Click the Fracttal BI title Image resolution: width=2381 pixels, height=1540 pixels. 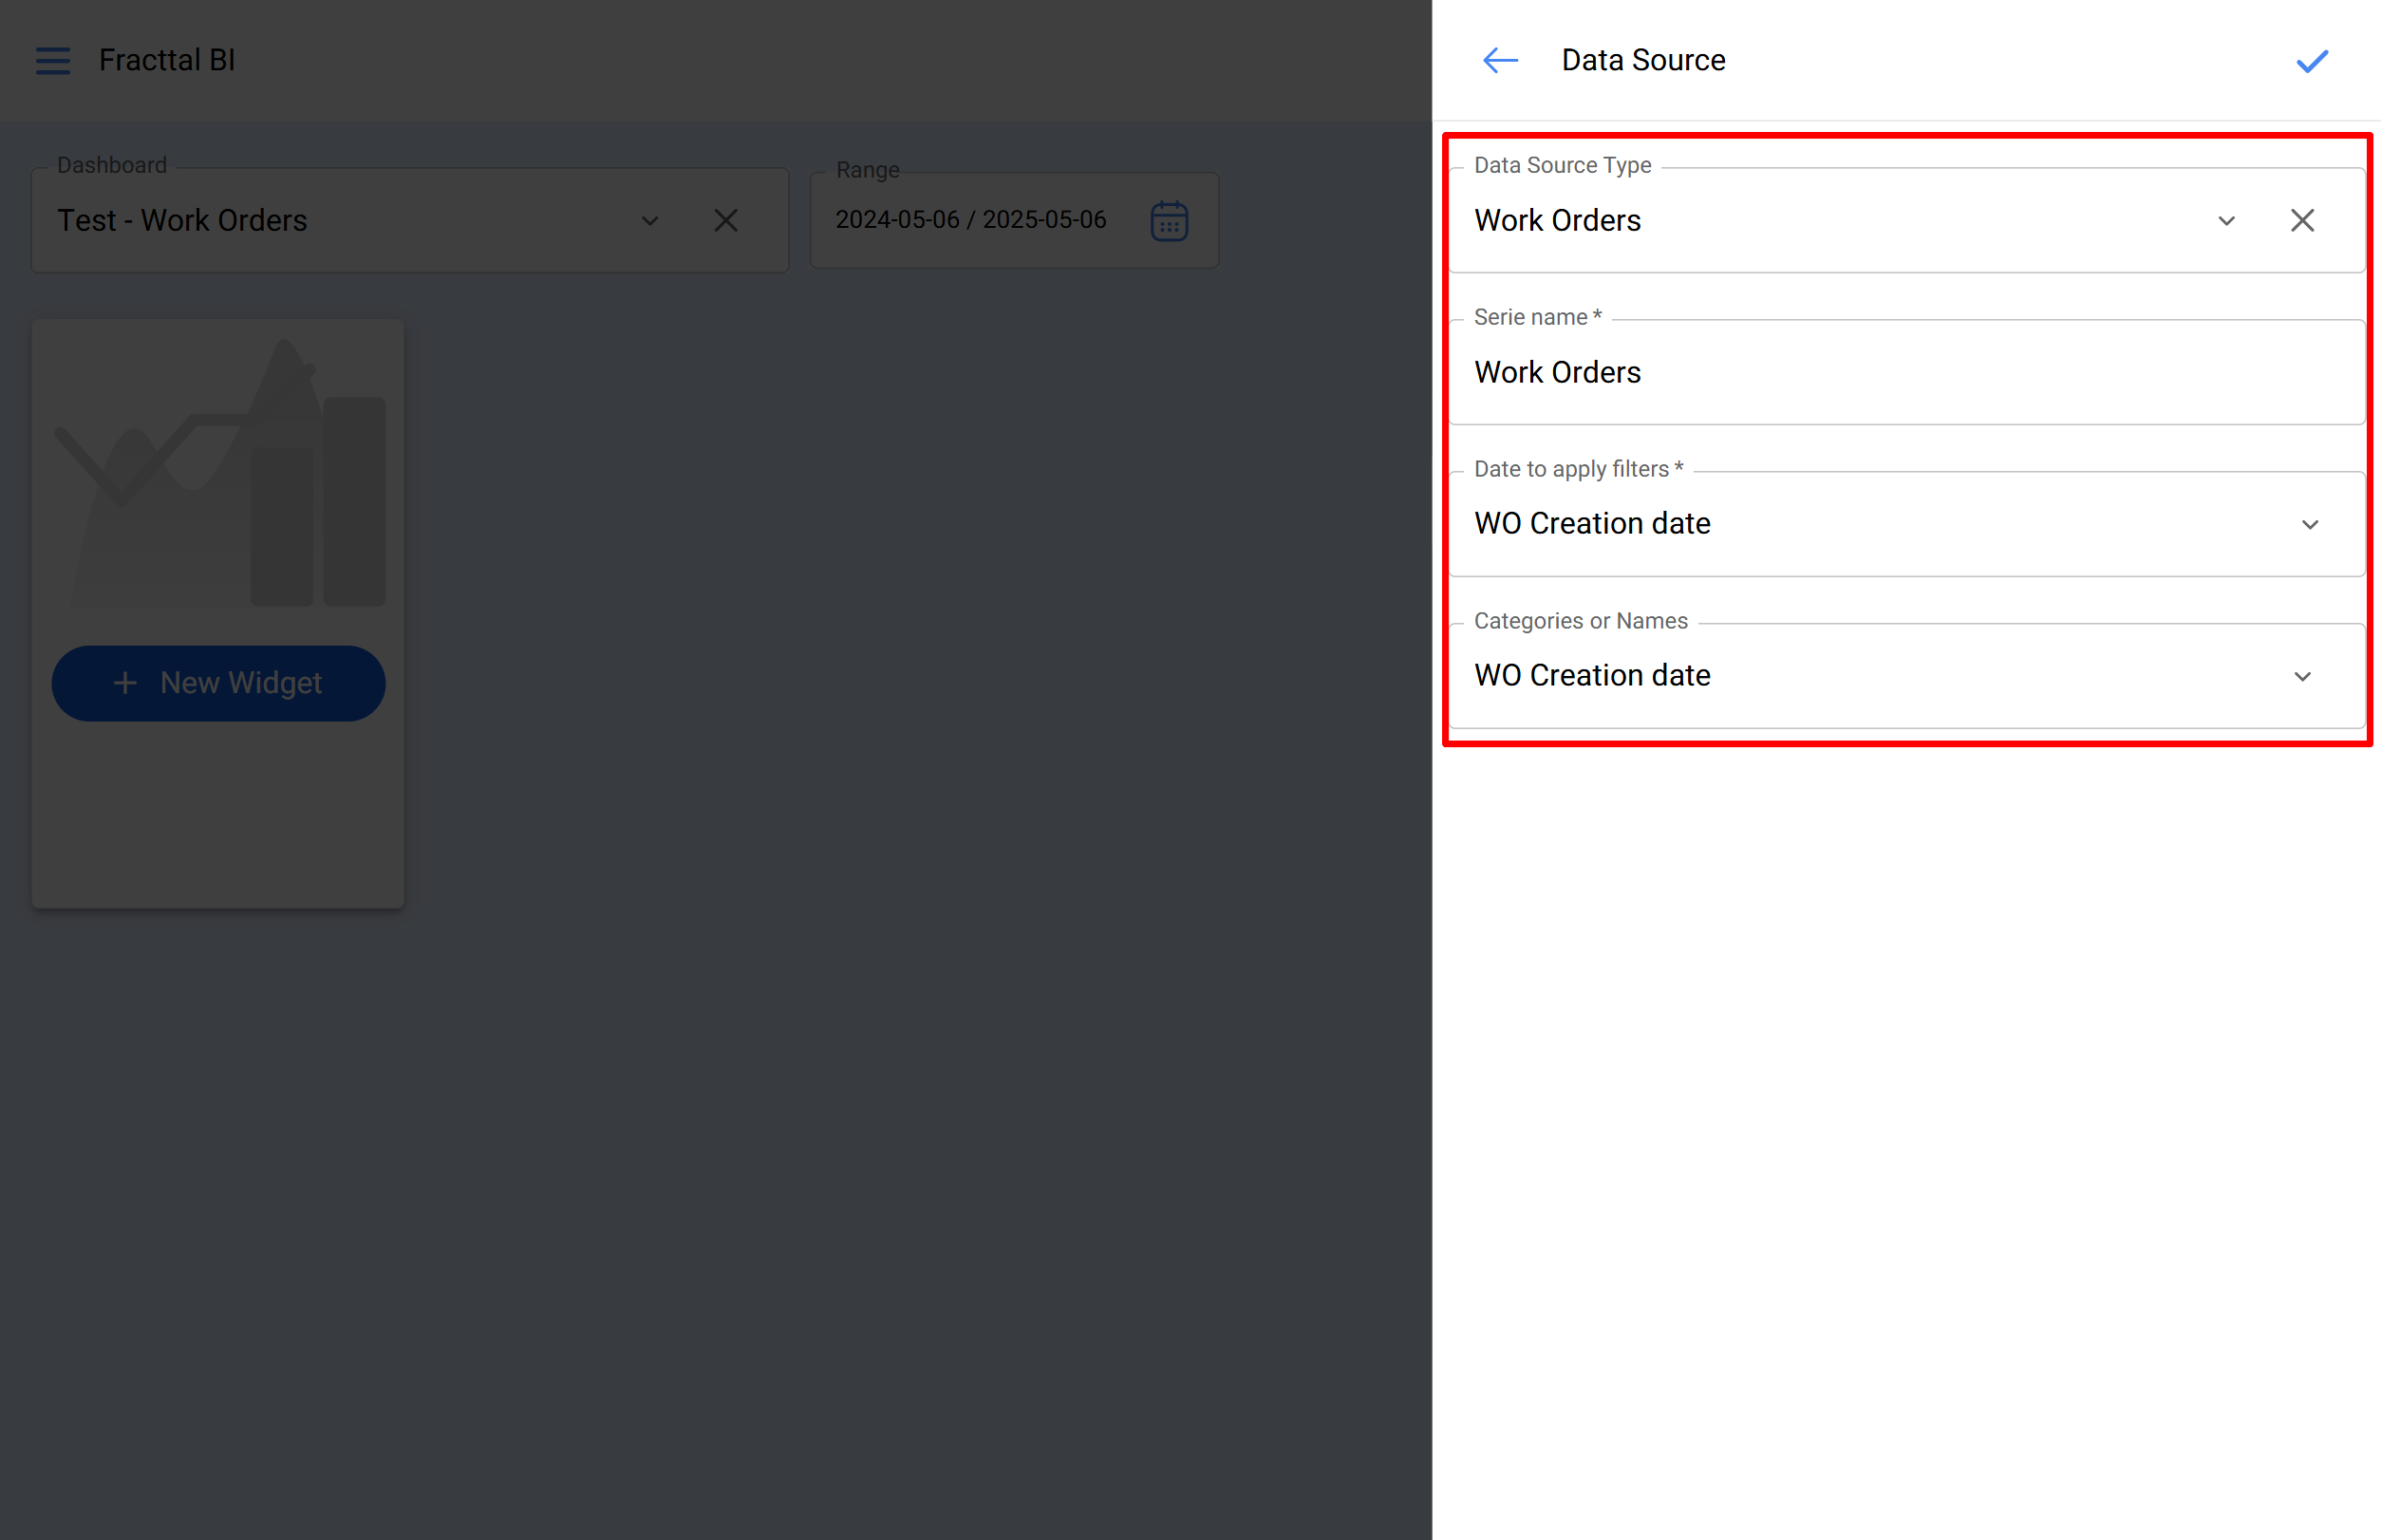pos(167,61)
